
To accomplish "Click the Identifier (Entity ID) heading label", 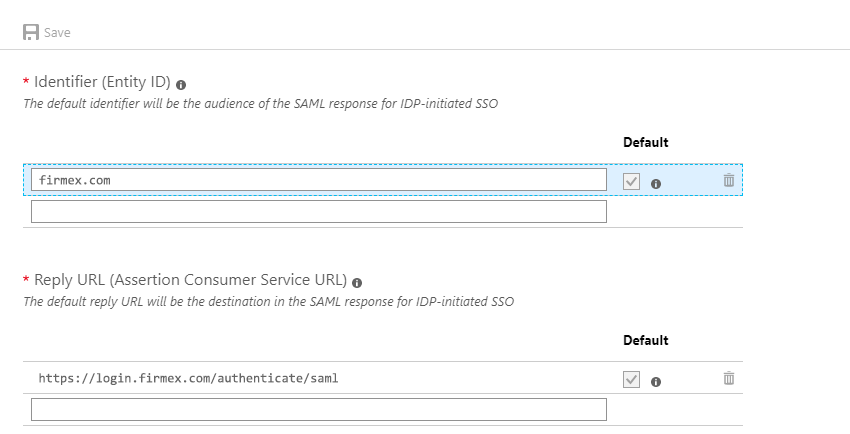I will click(x=102, y=82).
